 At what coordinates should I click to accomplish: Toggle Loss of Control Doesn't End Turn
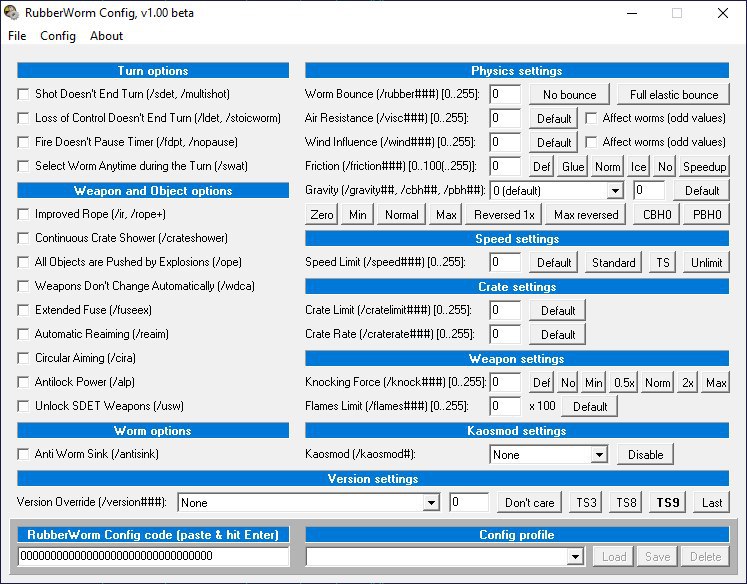pyautogui.click(x=23, y=118)
